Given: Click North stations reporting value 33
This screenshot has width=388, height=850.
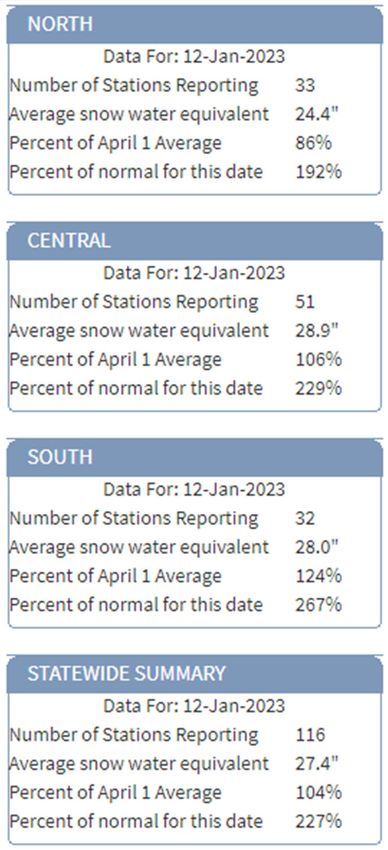Looking at the screenshot, I should [x=305, y=85].
